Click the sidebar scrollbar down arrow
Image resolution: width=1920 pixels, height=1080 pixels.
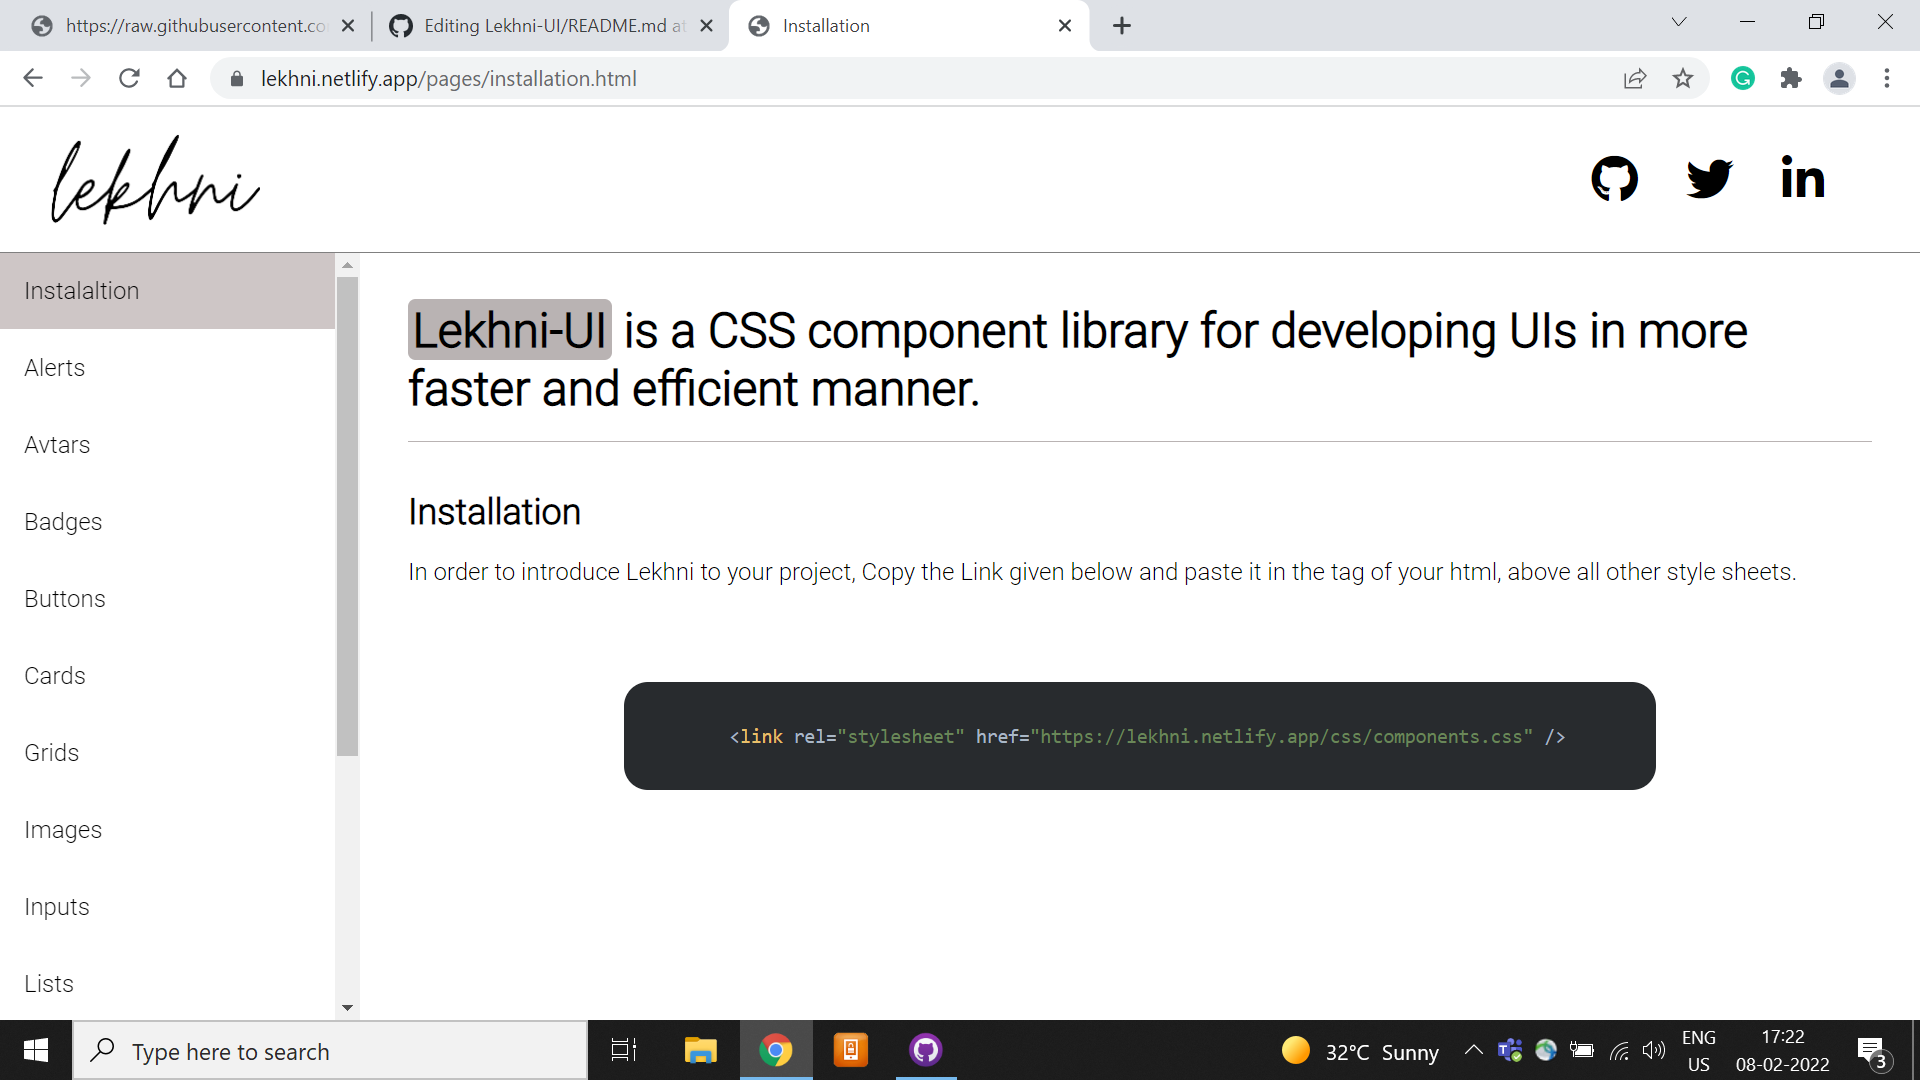347,1008
